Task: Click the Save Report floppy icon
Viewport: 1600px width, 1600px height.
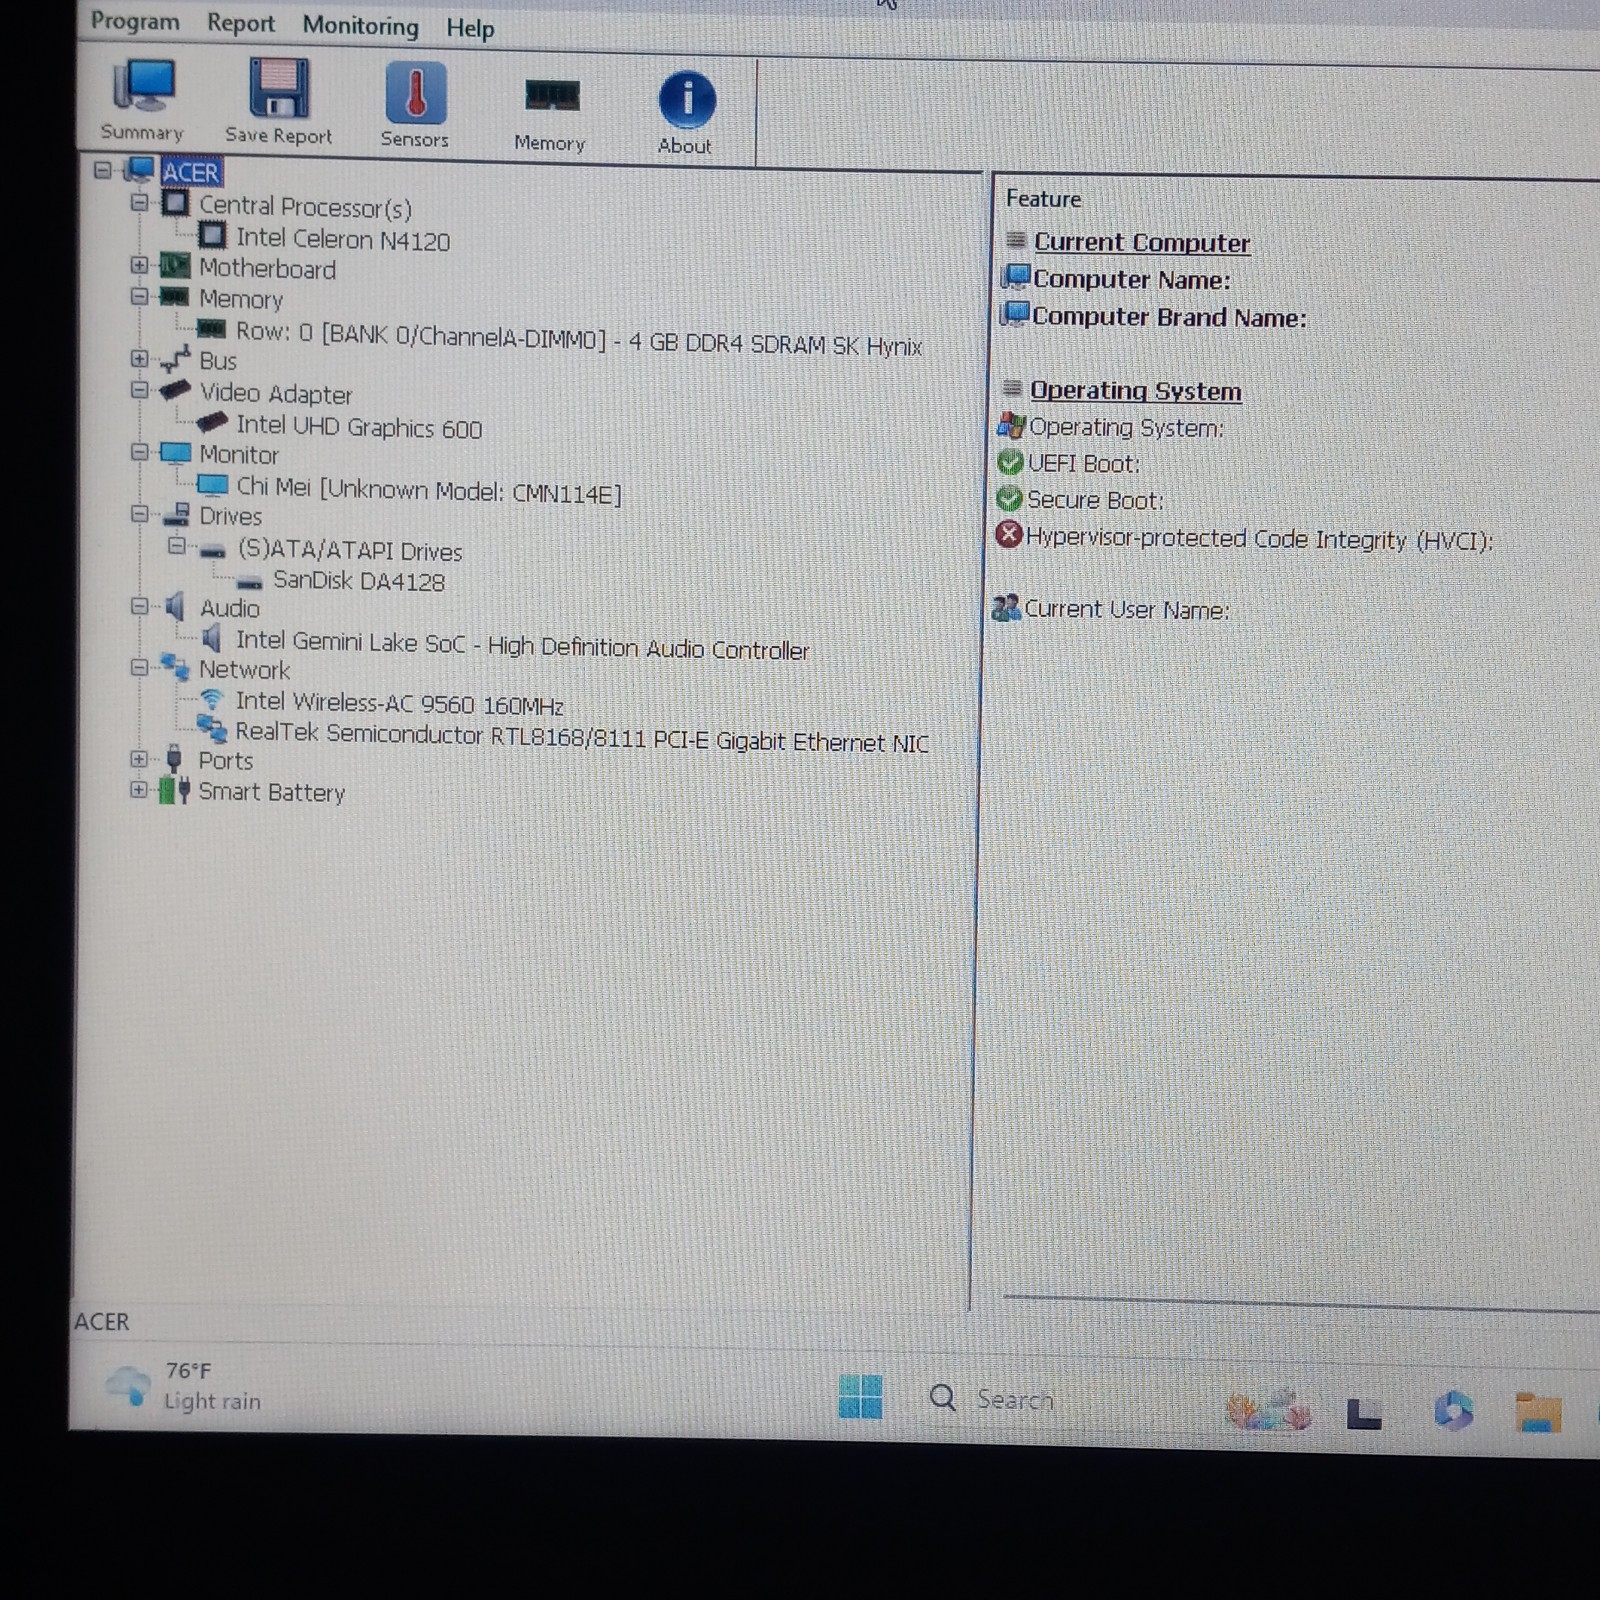Action: [x=278, y=102]
